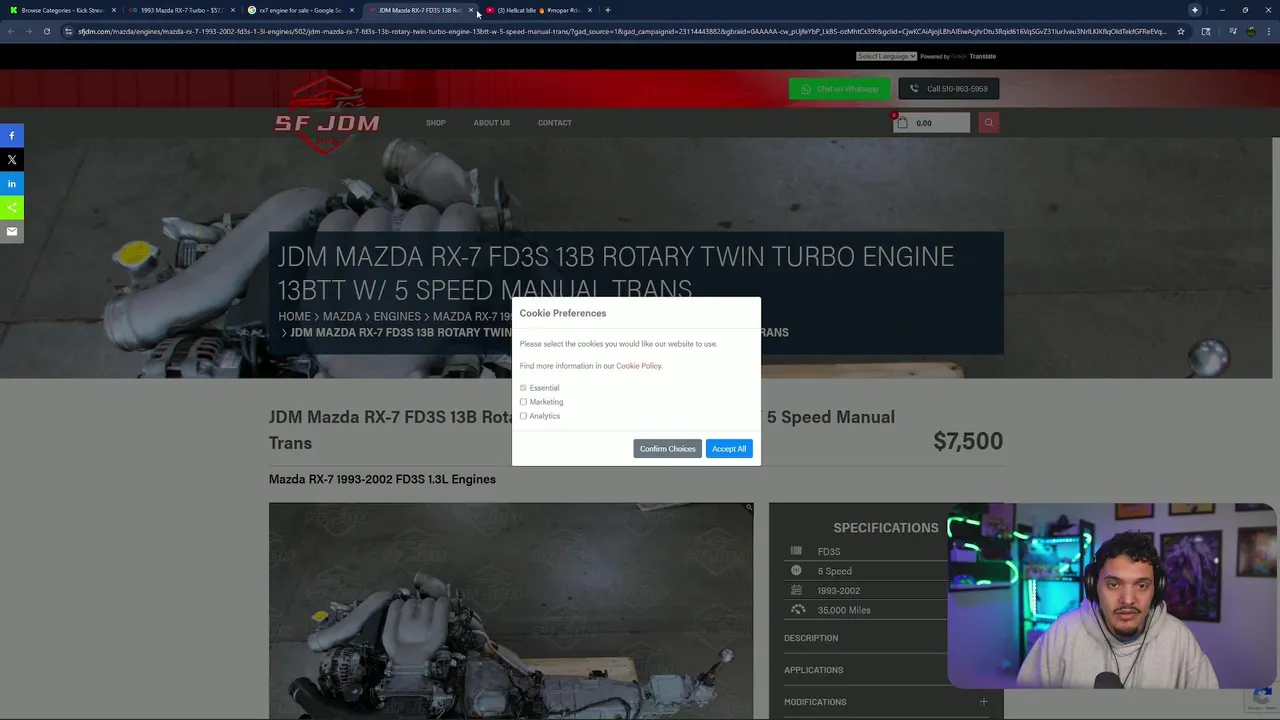Open the Chrome three-dot menu
Viewport: 1280px width, 720px height.
1268,31
